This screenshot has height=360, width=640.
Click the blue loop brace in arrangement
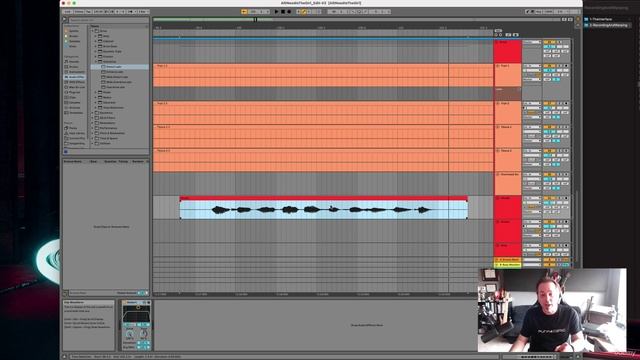point(322,38)
